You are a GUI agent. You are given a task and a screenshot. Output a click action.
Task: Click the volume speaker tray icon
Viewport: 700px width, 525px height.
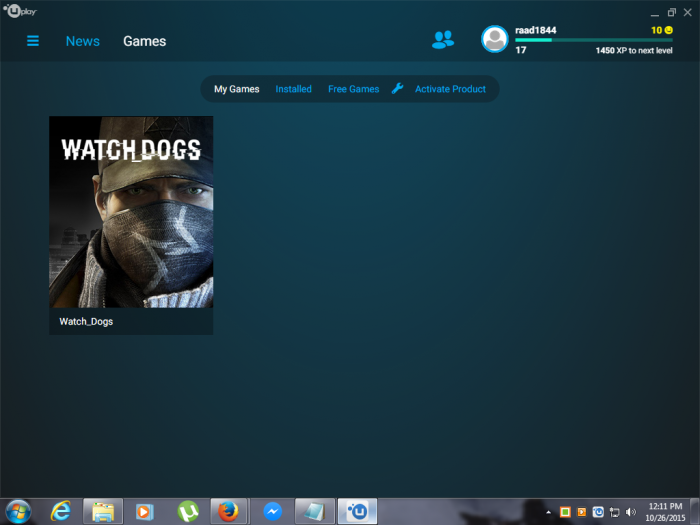(630, 512)
